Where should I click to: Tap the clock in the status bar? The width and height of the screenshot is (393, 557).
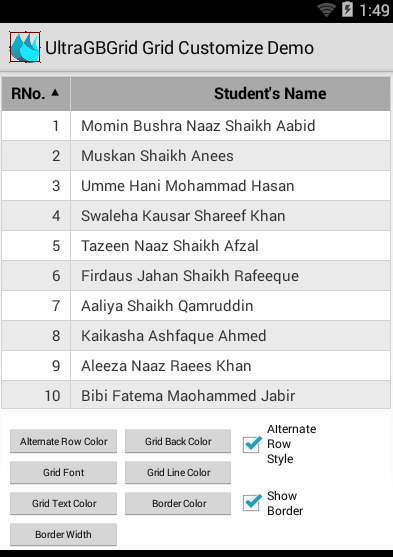coord(375,10)
